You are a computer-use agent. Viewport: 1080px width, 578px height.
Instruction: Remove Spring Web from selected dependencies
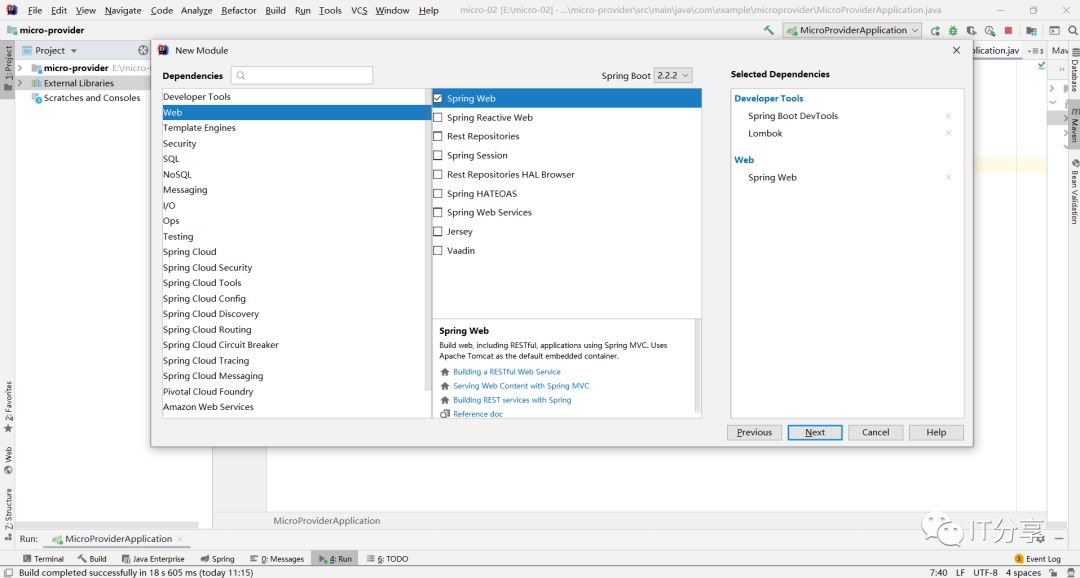click(x=948, y=178)
